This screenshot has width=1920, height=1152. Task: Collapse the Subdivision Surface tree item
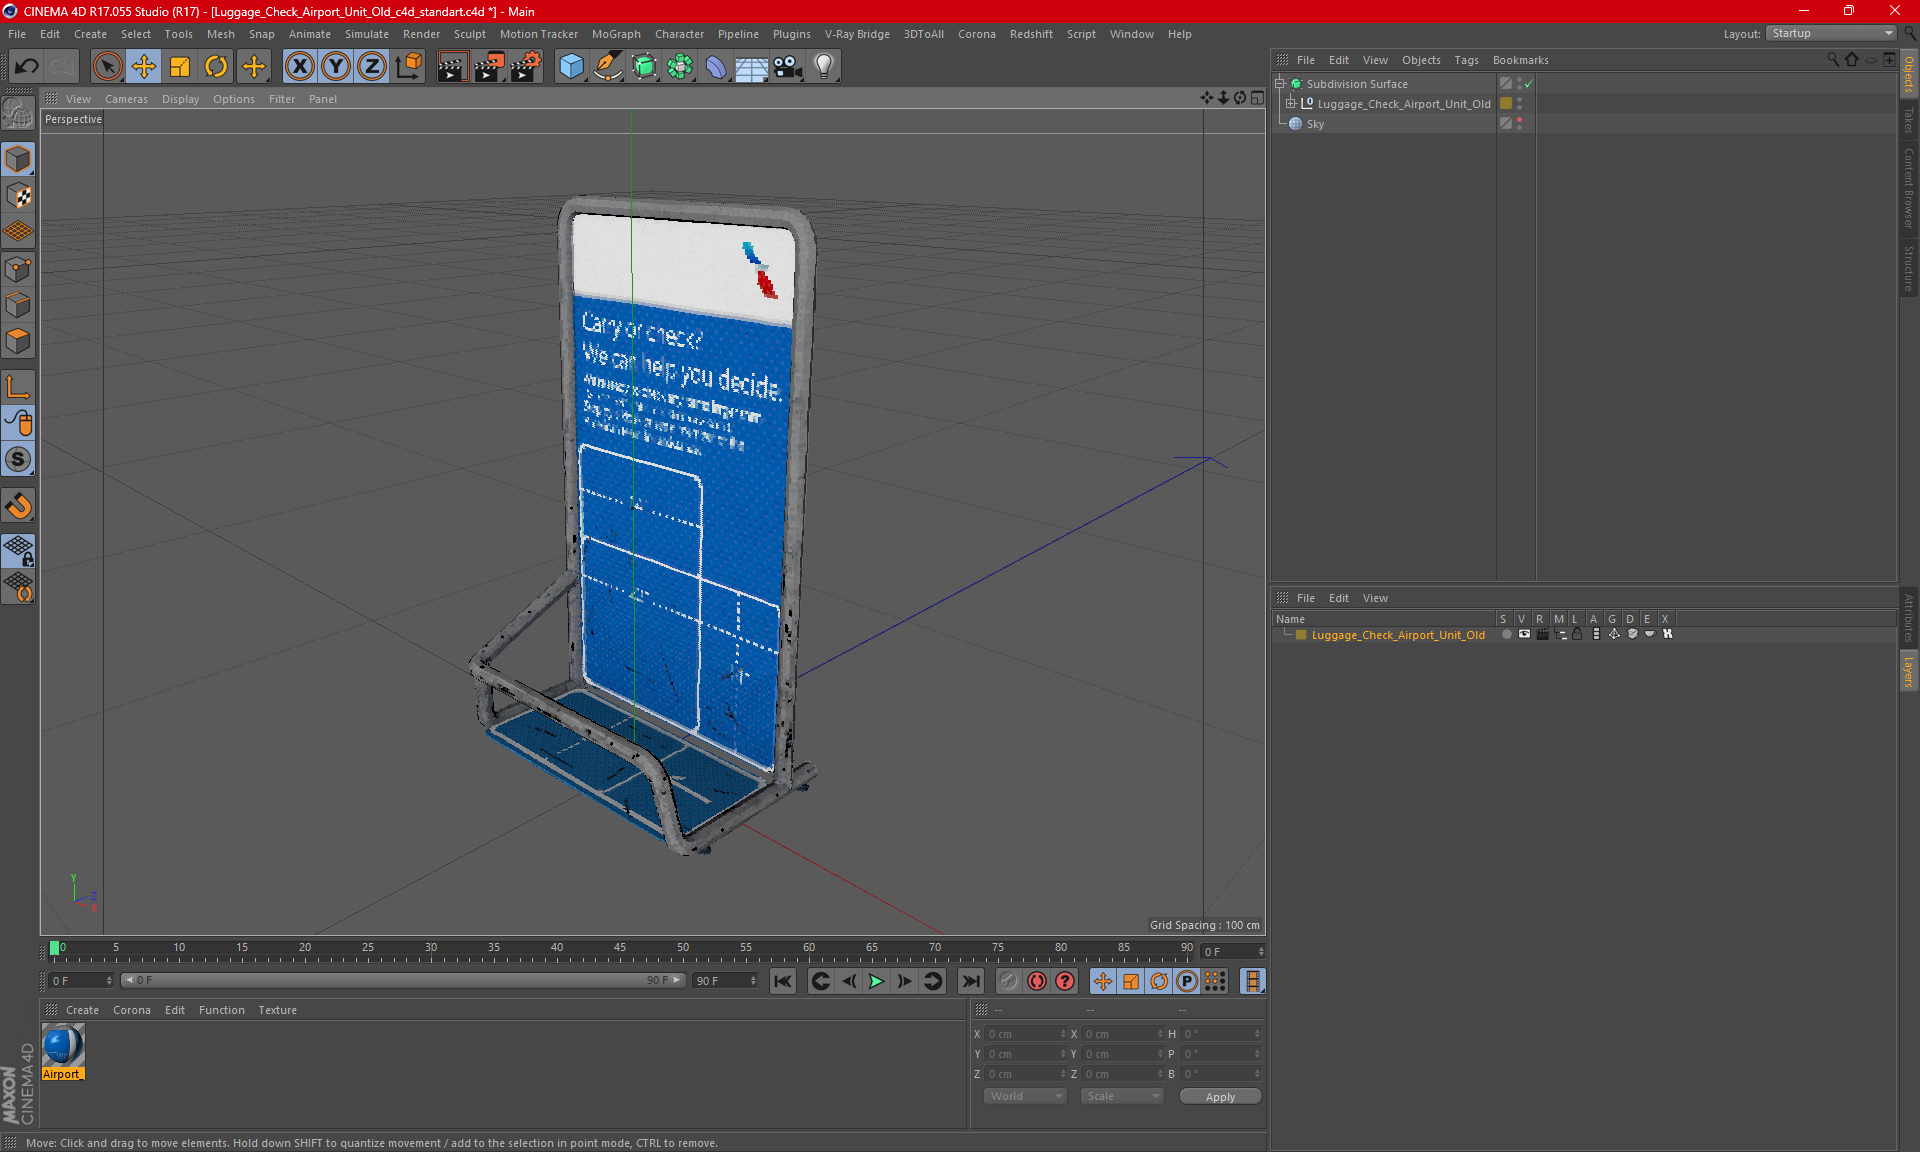1280,84
